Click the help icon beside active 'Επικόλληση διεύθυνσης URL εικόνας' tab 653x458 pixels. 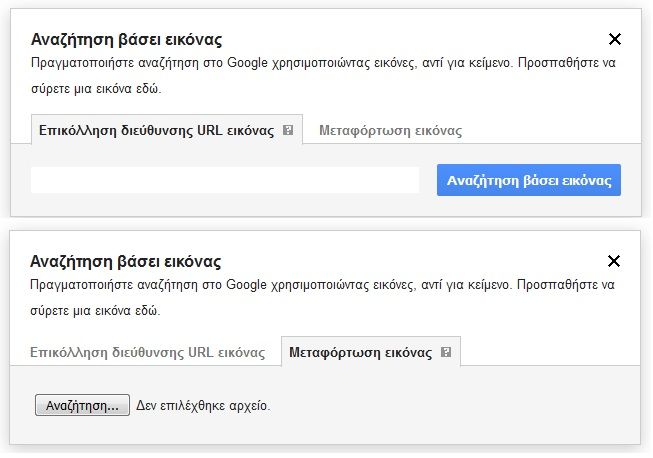288,130
